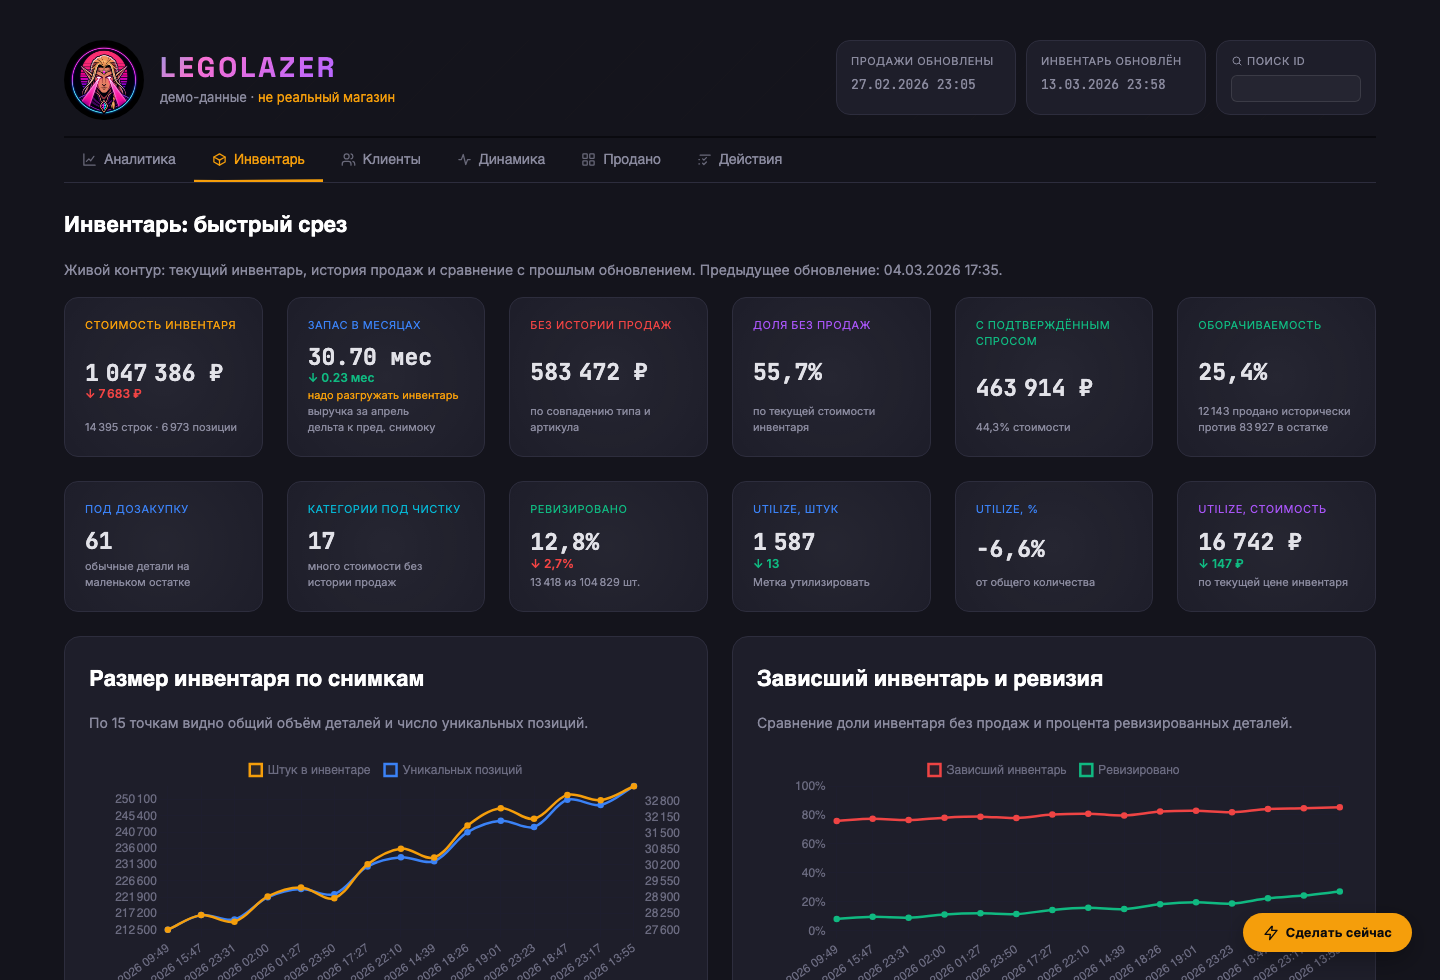Switch to the Клиенты tab
Screen dimensions: 1440x980
pyautogui.click(x=381, y=160)
